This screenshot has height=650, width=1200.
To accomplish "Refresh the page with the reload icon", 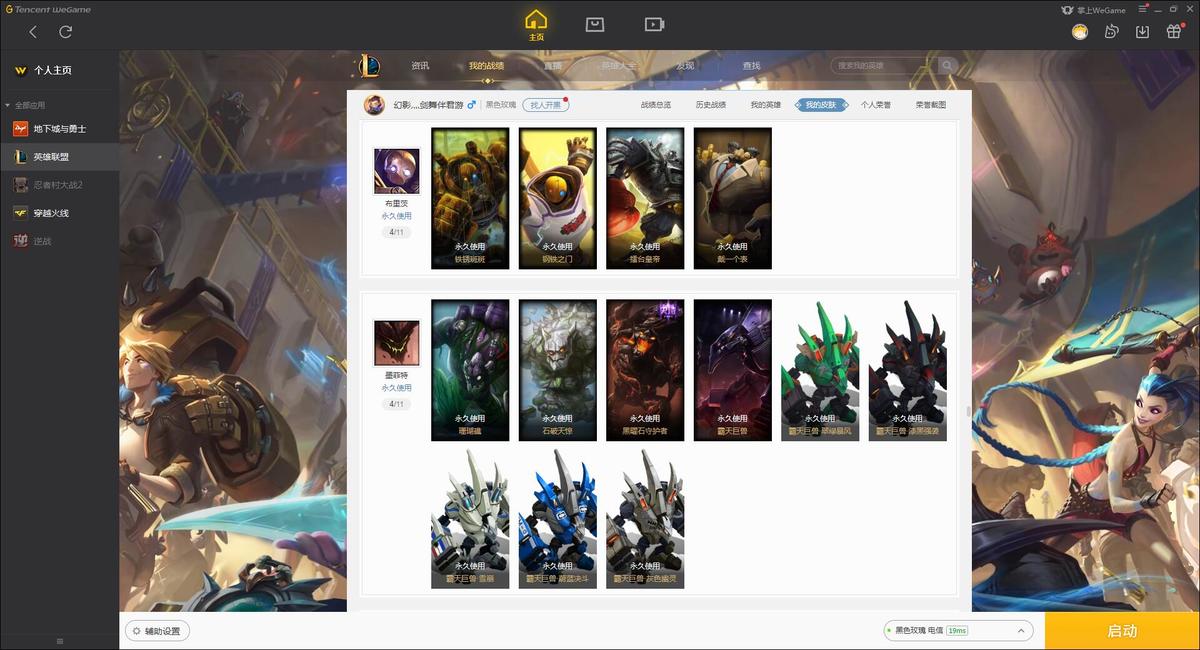I will [65, 32].
